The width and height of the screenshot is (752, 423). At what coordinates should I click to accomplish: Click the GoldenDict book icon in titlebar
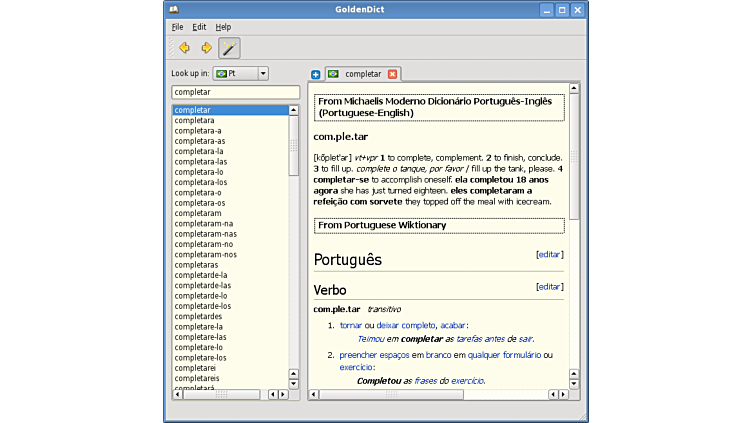tap(175, 9)
